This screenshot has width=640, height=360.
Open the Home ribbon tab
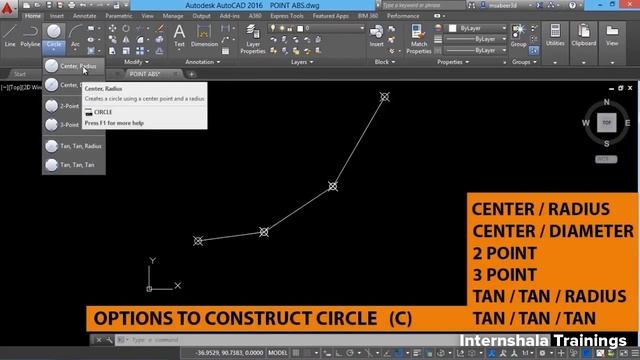click(x=32, y=16)
